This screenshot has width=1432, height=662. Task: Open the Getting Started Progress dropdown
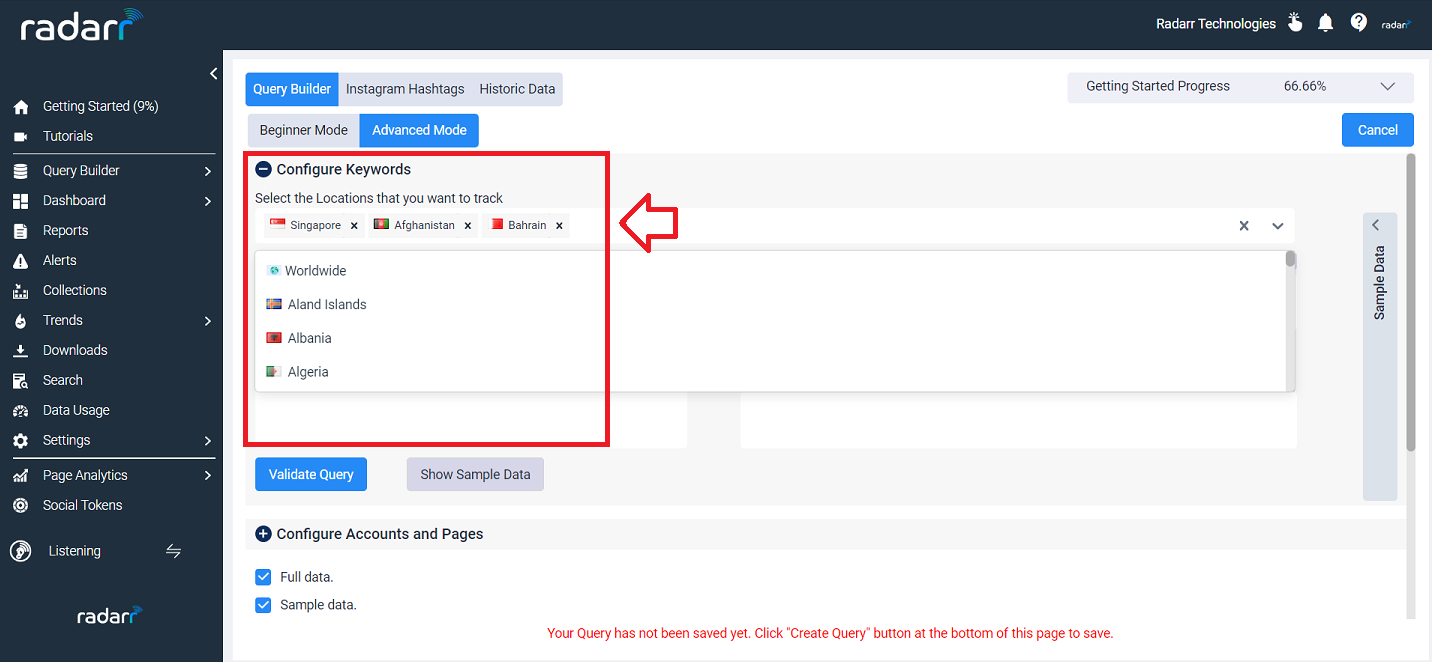coord(1388,86)
